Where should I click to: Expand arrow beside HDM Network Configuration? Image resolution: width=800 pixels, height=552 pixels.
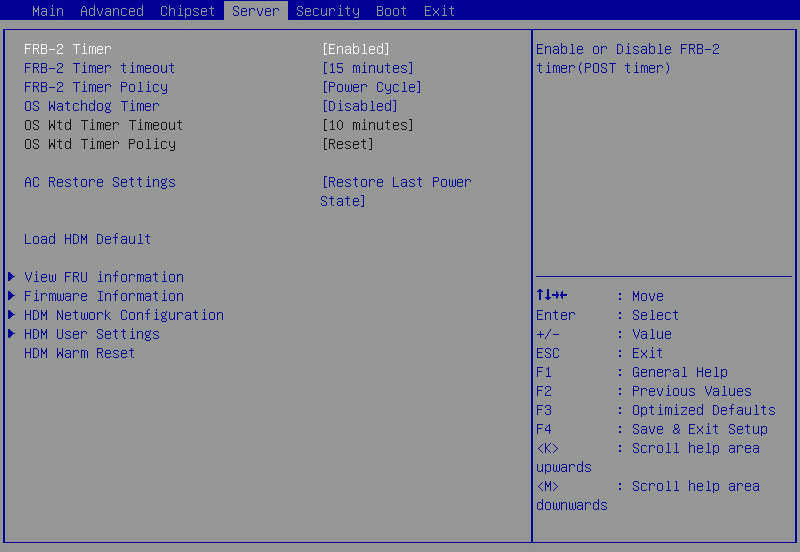(x=11, y=315)
